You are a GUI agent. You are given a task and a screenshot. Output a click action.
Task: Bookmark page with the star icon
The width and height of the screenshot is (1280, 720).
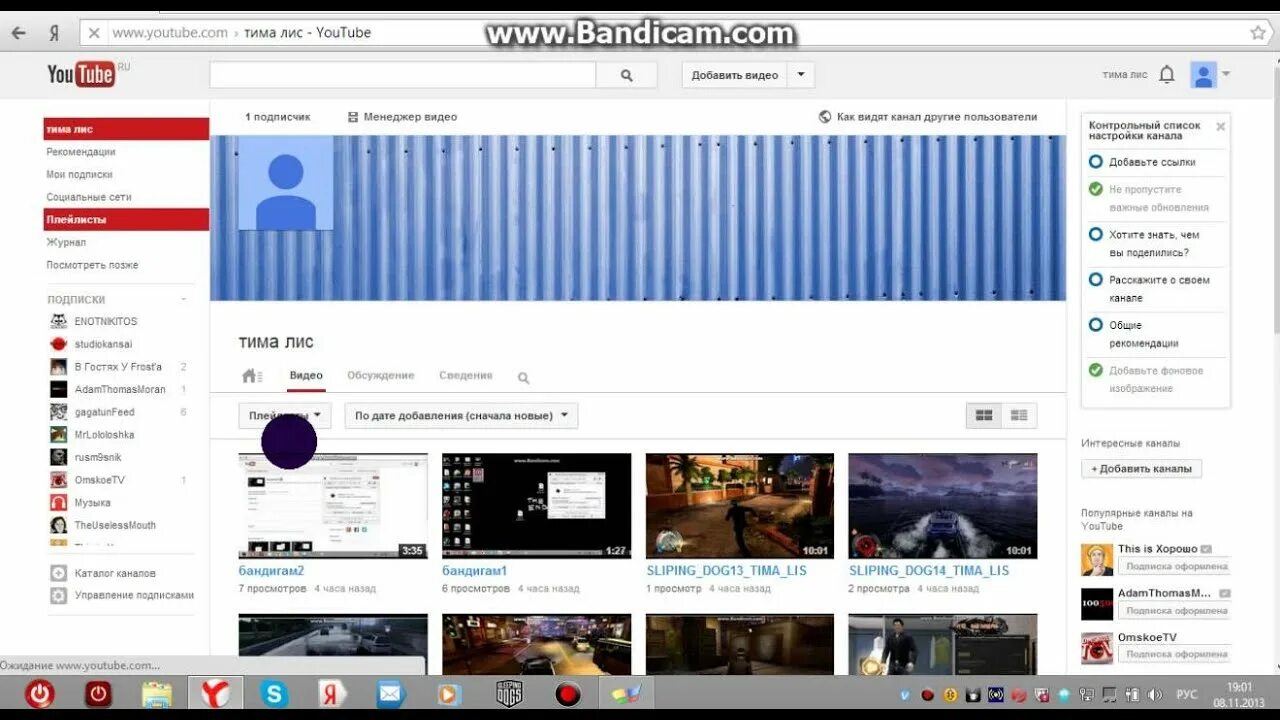pos(1258,33)
